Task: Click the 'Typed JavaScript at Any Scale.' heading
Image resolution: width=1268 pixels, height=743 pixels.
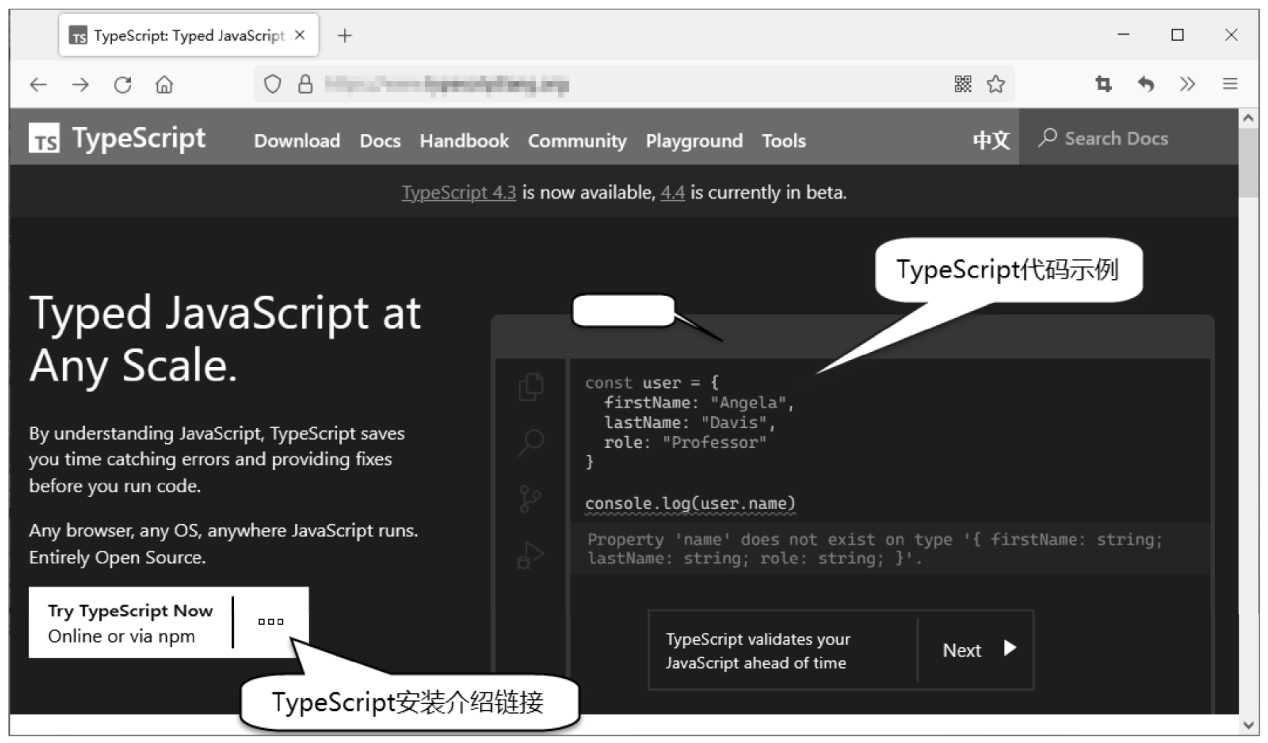Action: pos(225,341)
